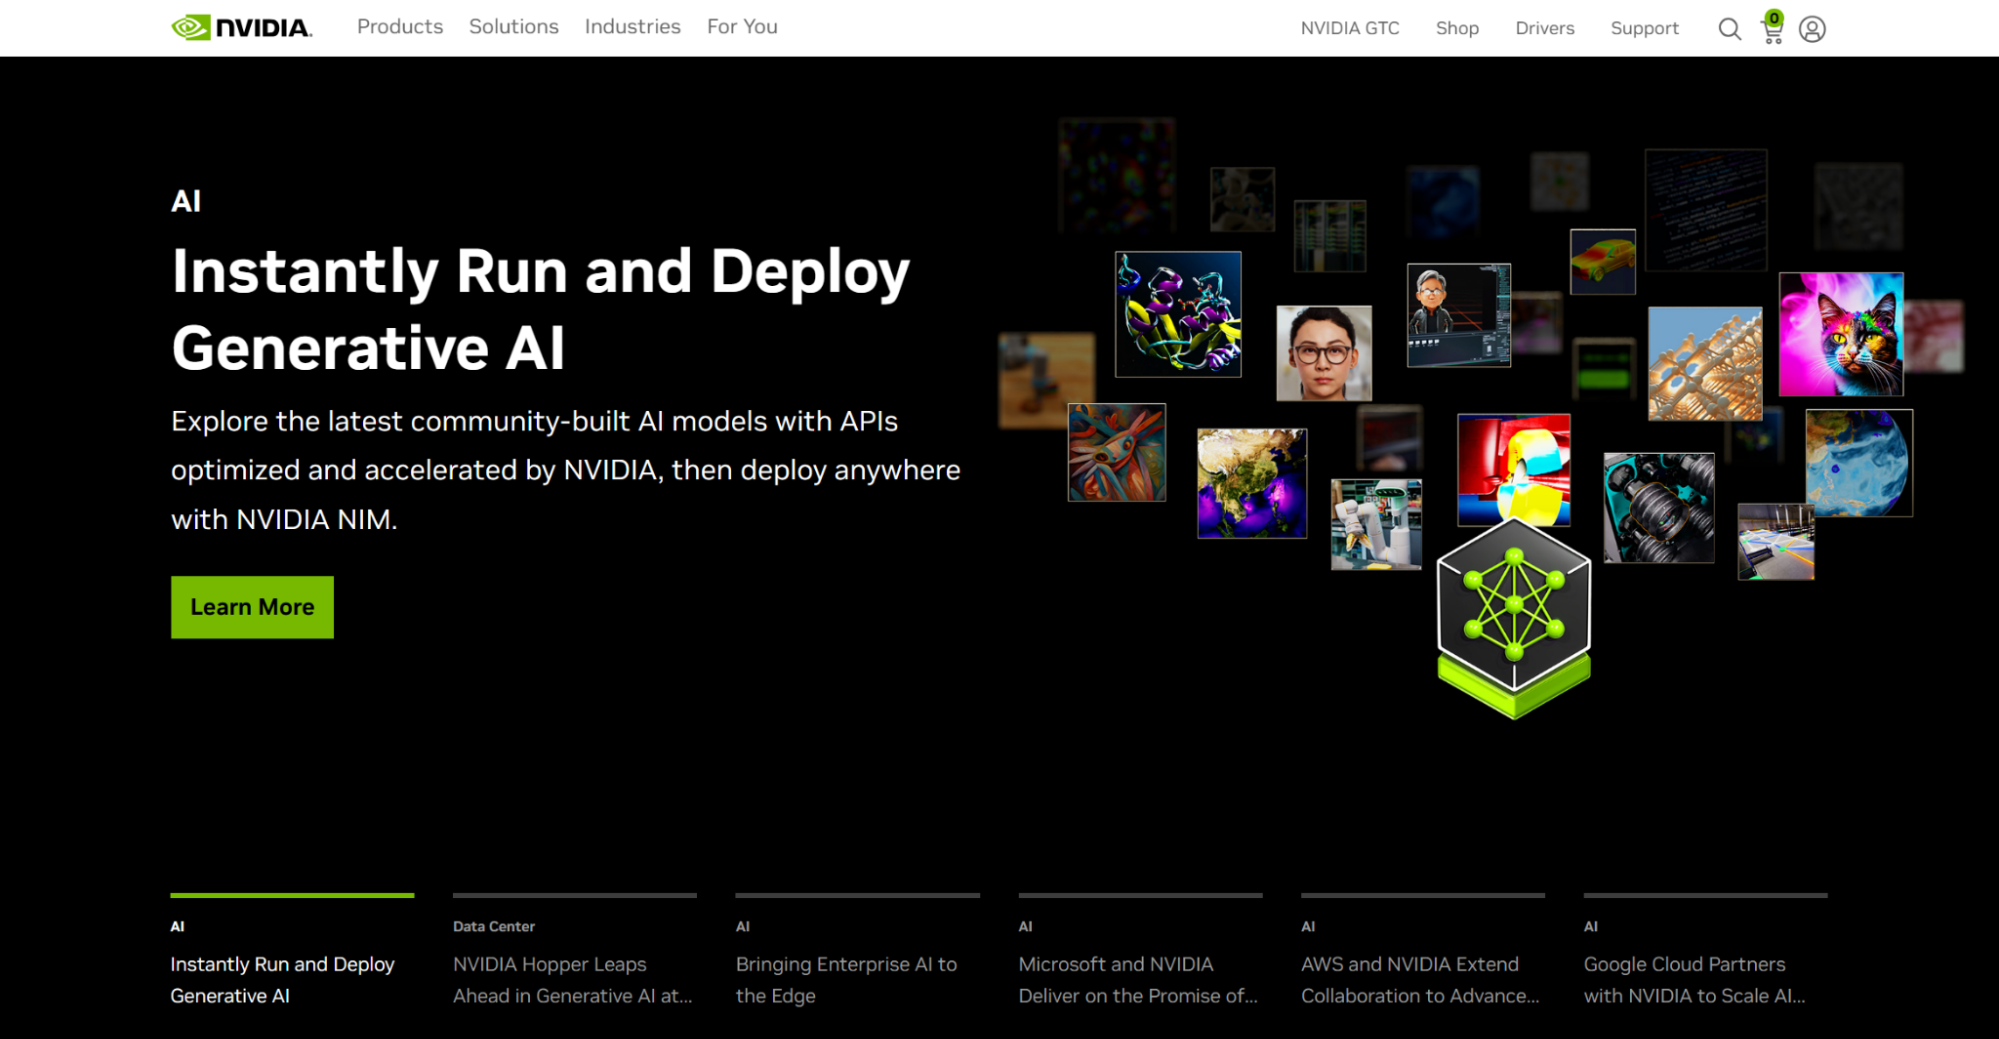Open the Solutions menu
The image size is (1999, 1039).
coord(514,27)
